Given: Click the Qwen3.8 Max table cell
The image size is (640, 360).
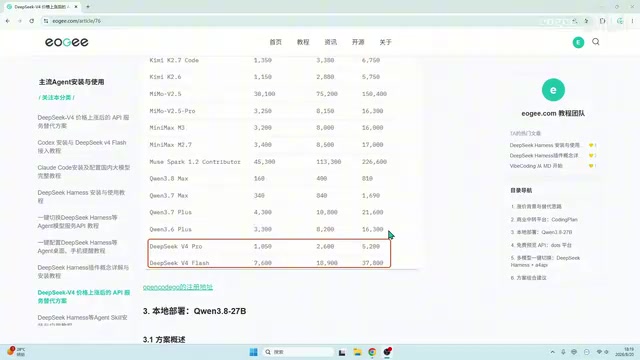Looking at the screenshot, I should 169,179.
